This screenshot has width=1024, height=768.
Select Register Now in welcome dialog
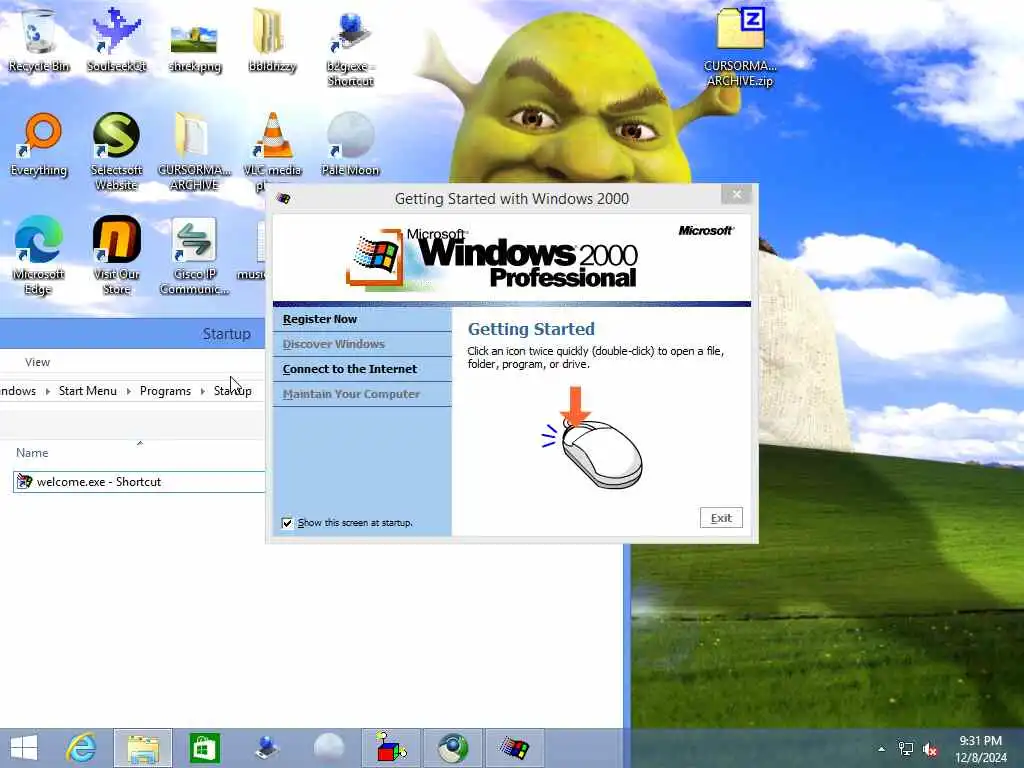point(362,319)
